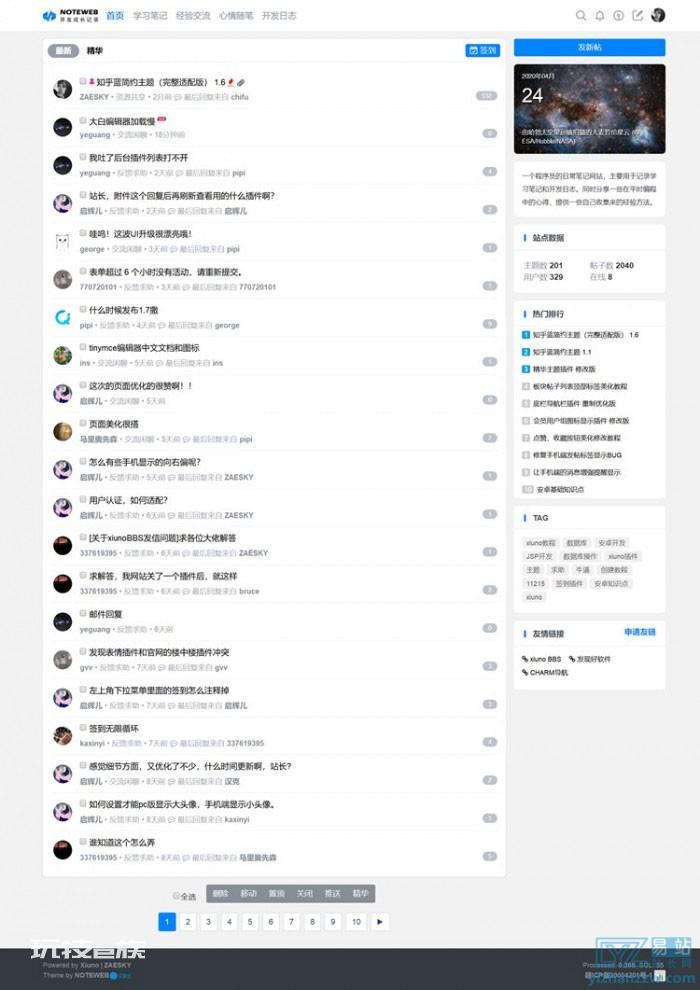Check the box for 邮件回复 thread
Image resolution: width=700 pixels, height=990 pixels.
83,613
